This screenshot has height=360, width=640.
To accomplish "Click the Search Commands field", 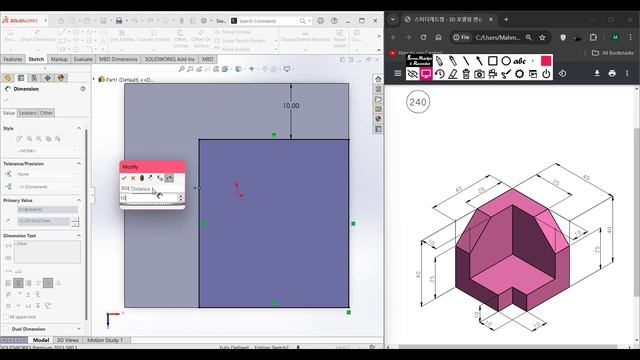I will pos(269,21).
